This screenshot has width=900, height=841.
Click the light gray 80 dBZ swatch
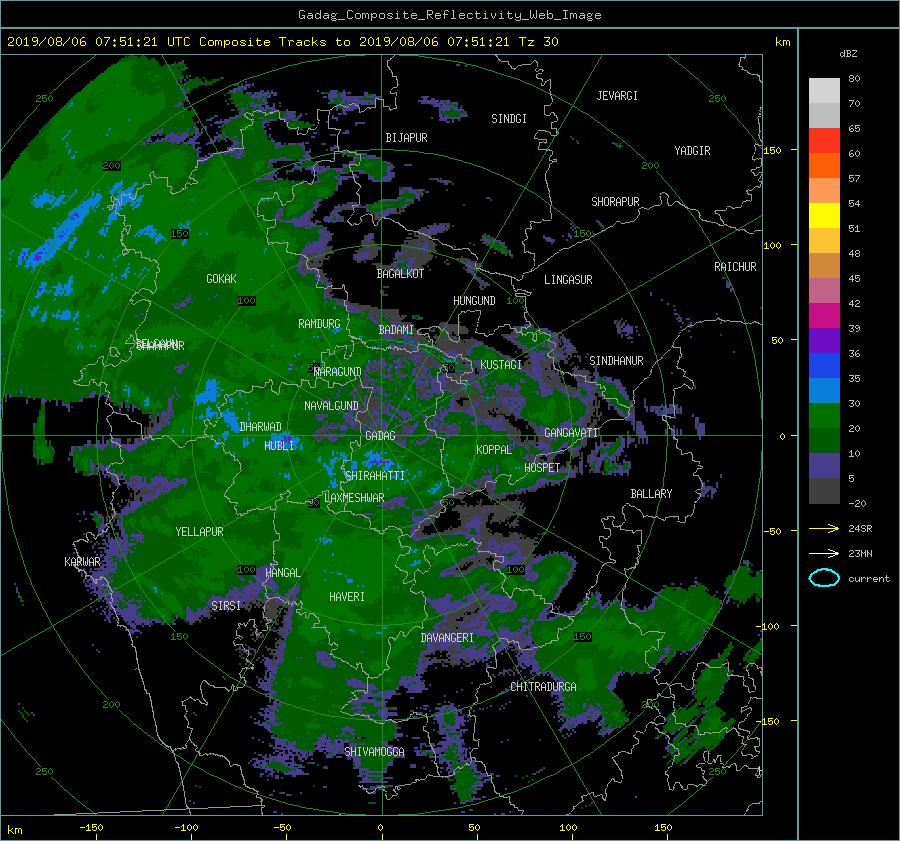click(824, 90)
